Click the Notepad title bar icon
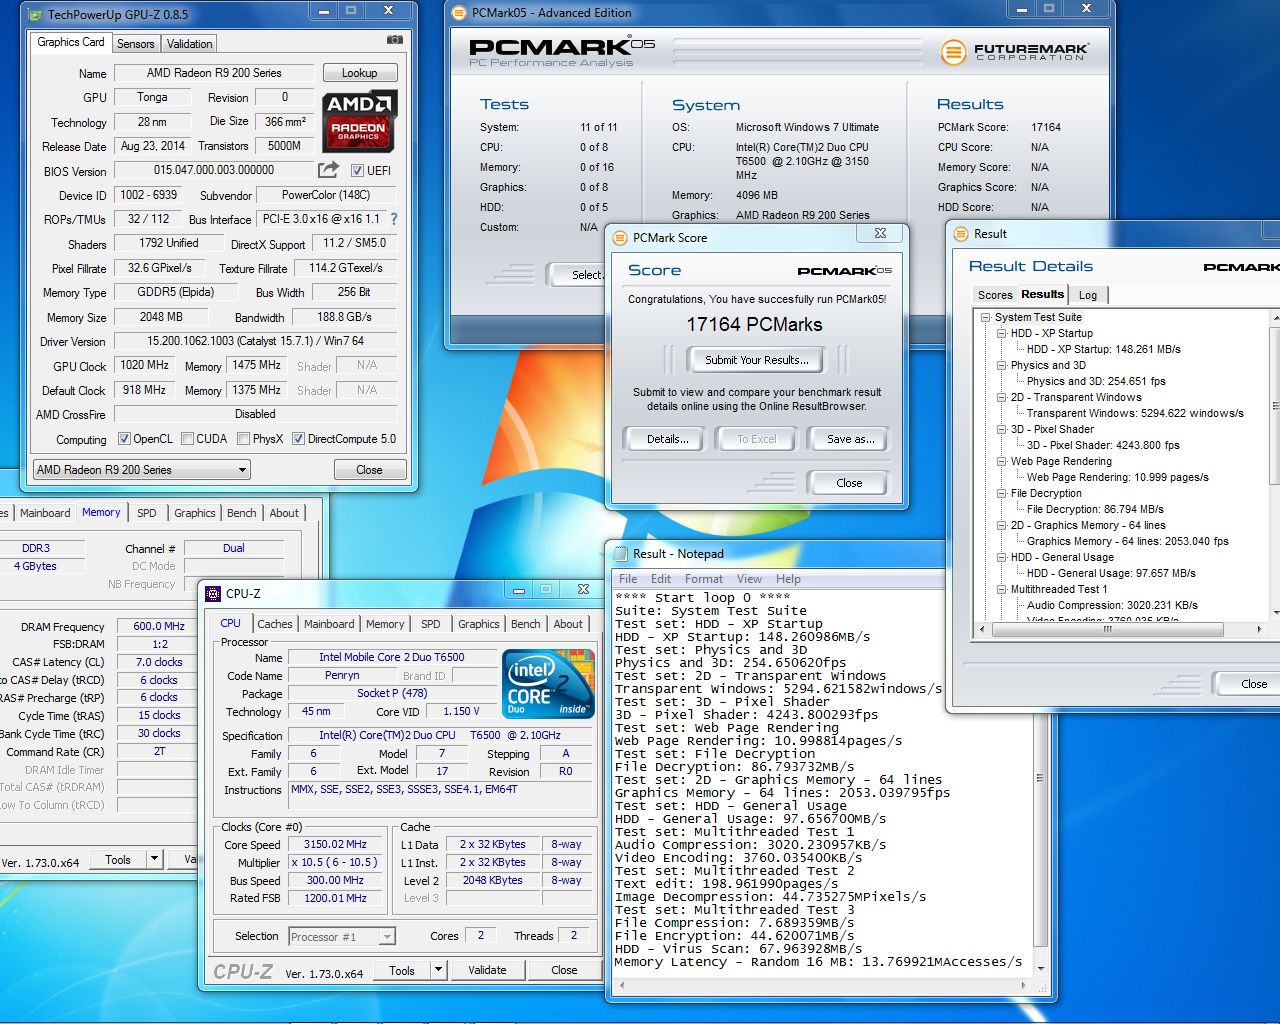 (620, 553)
